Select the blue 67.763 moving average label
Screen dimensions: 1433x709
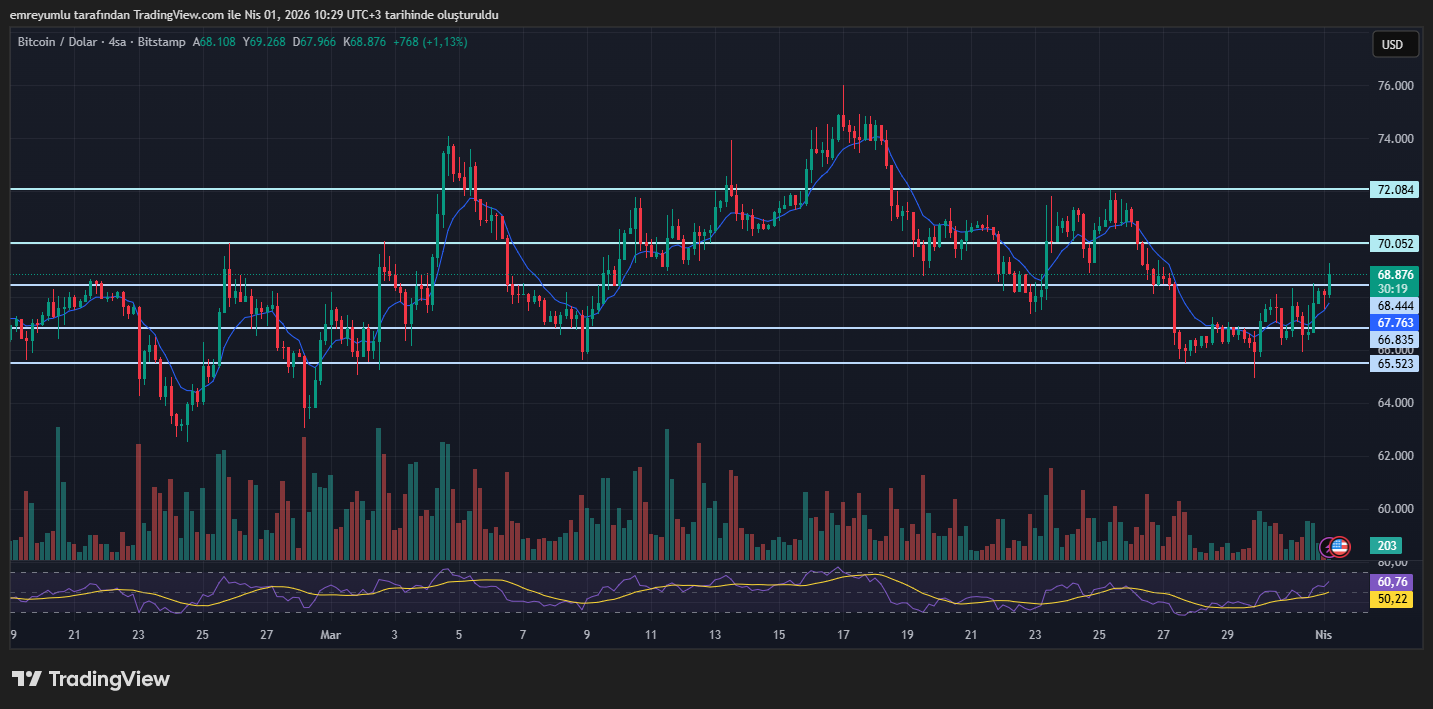[1394, 323]
